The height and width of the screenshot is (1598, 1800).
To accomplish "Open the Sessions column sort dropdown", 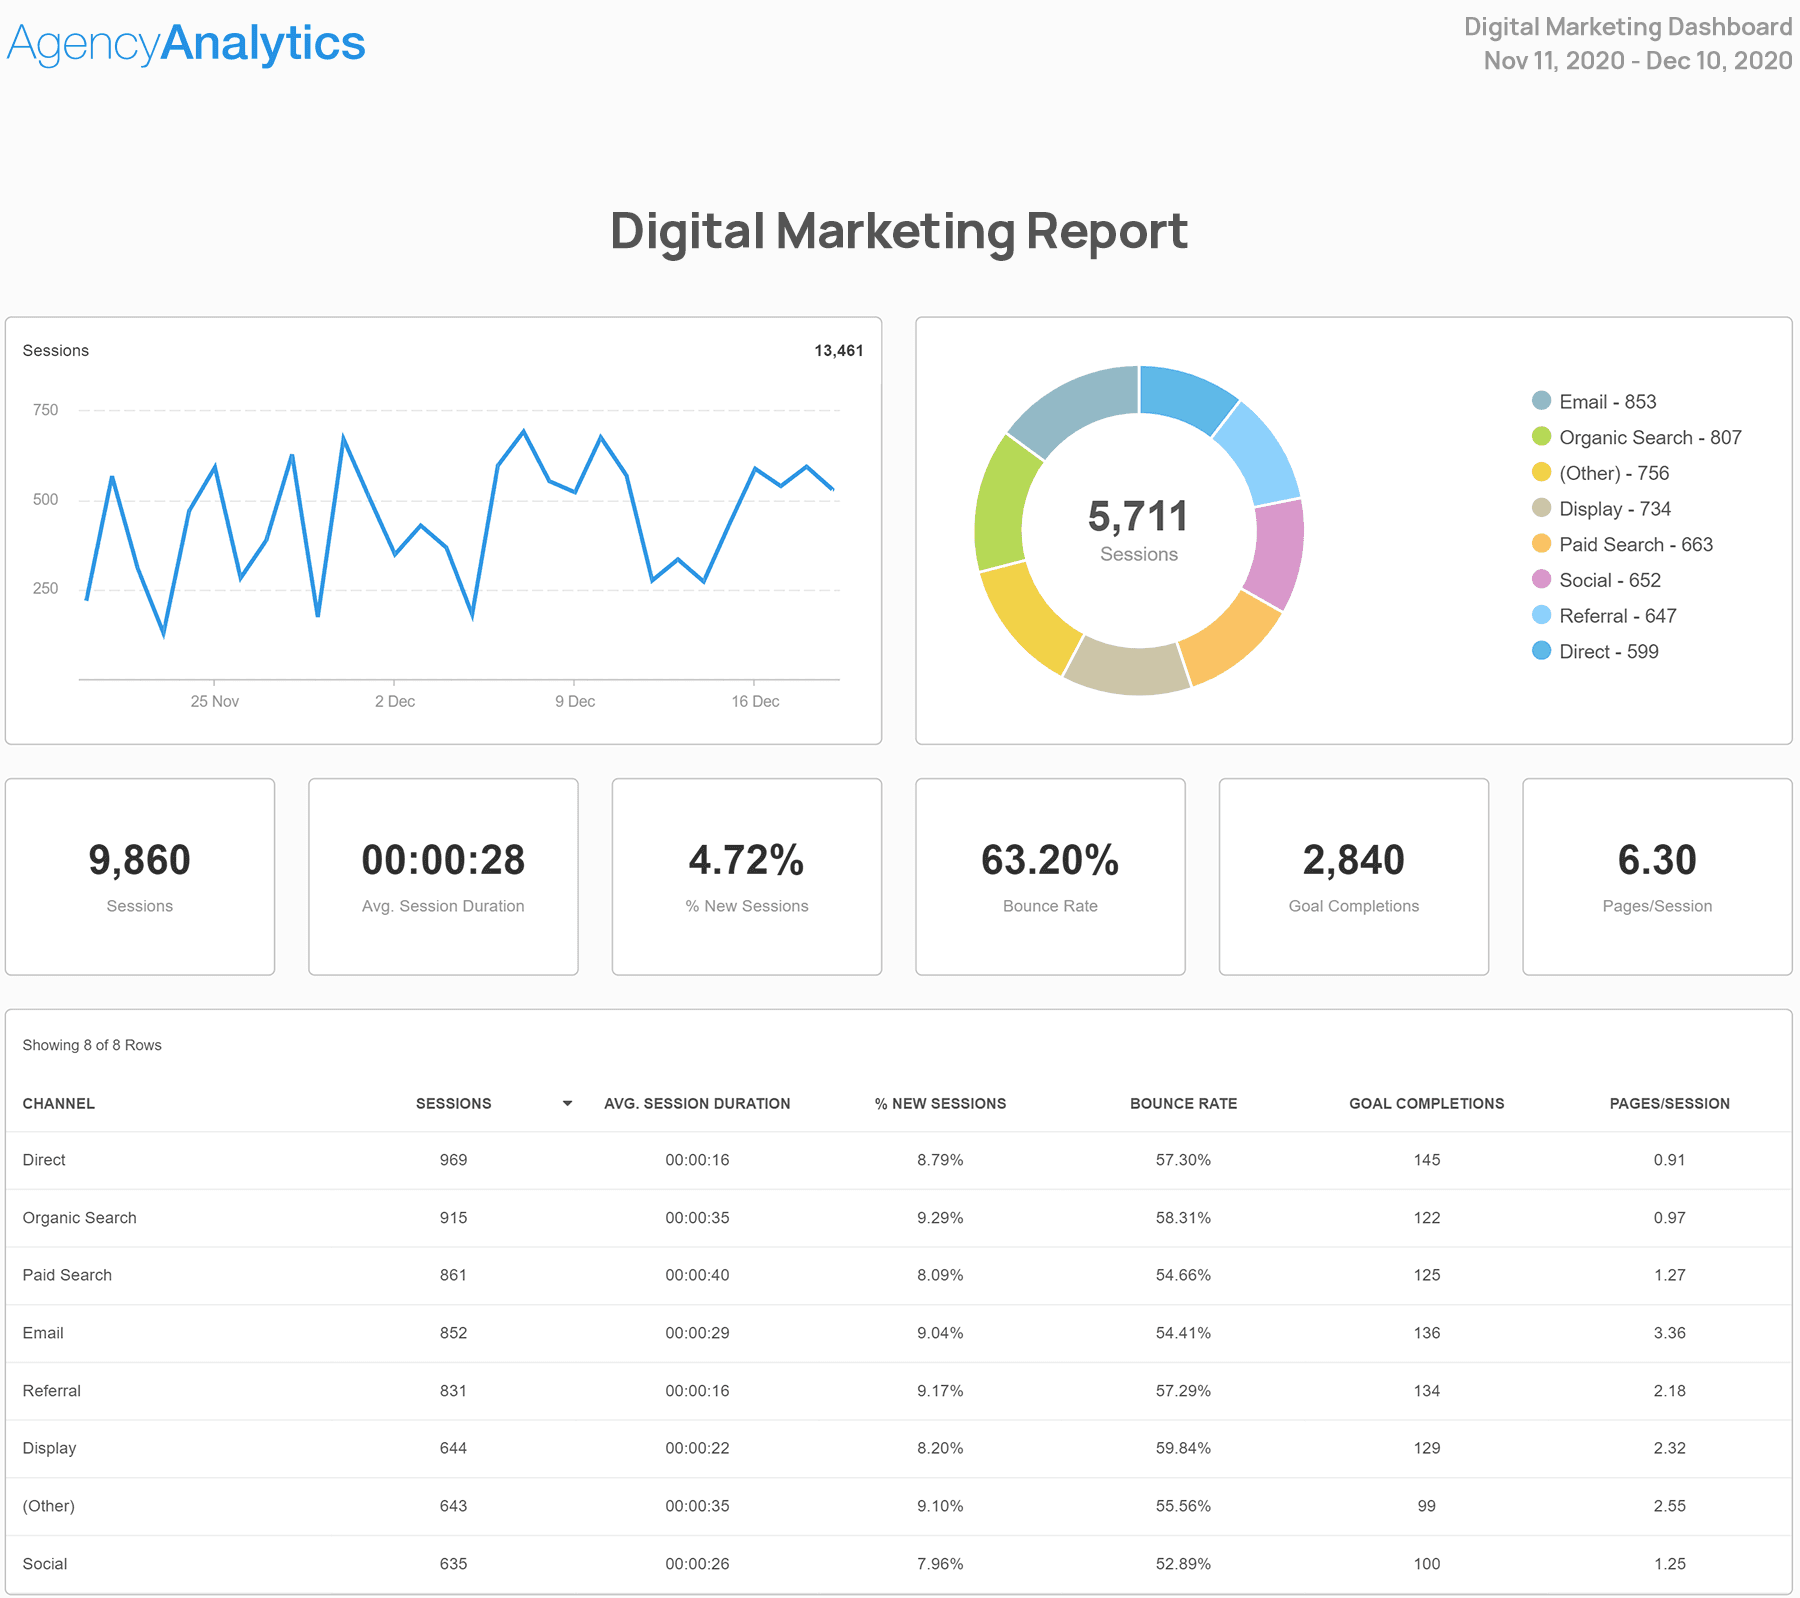I will 567,1103.
